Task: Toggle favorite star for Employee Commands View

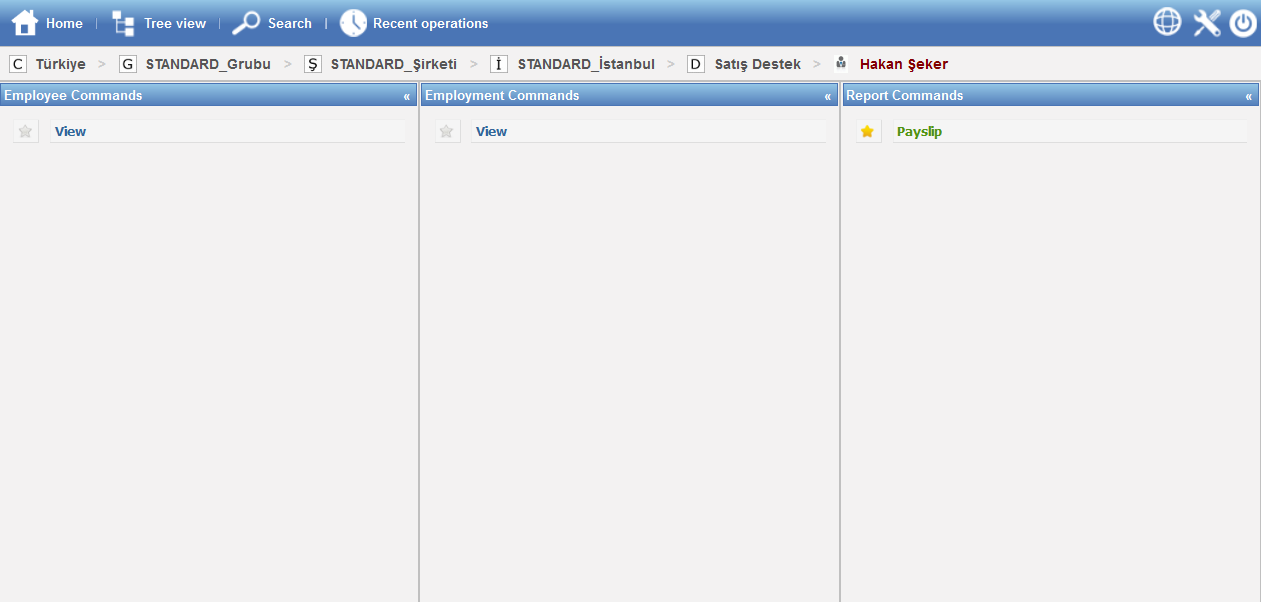Action: pos(26,131)
